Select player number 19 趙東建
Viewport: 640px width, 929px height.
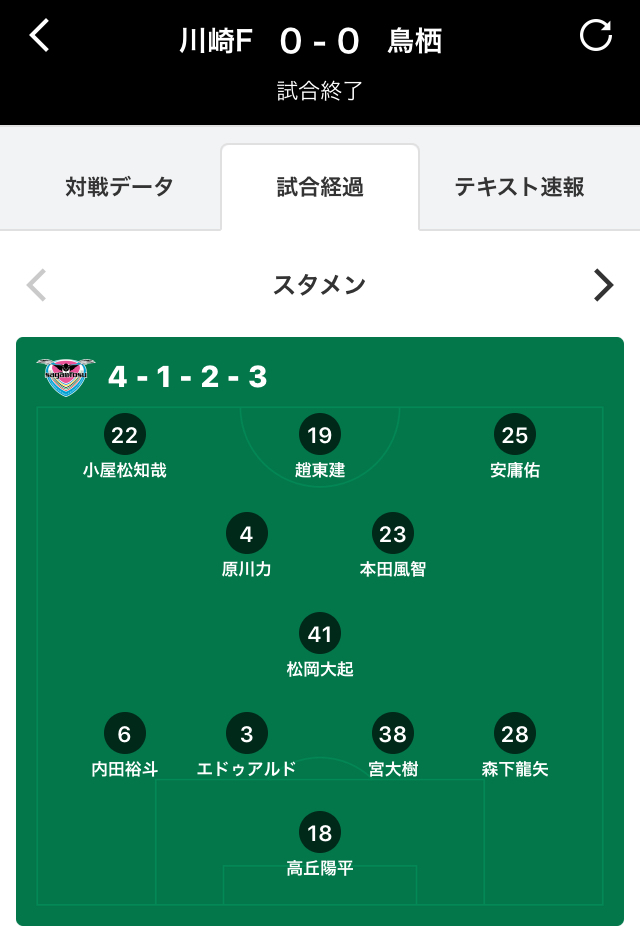[x=320, y=446]
